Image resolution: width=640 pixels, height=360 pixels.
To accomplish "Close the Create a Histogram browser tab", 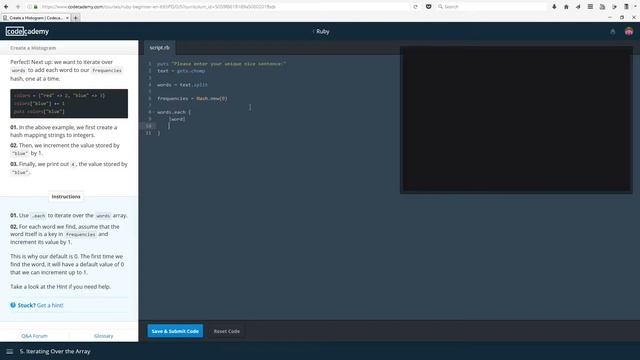I will (67, 18).
